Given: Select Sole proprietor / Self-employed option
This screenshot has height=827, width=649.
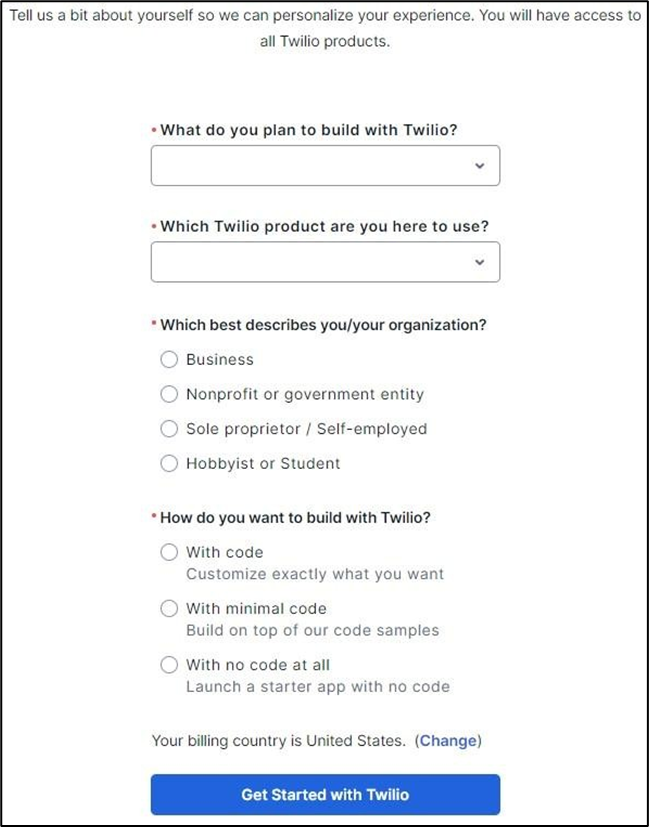Looking at the screenshot, I should (x=169, y=429).
